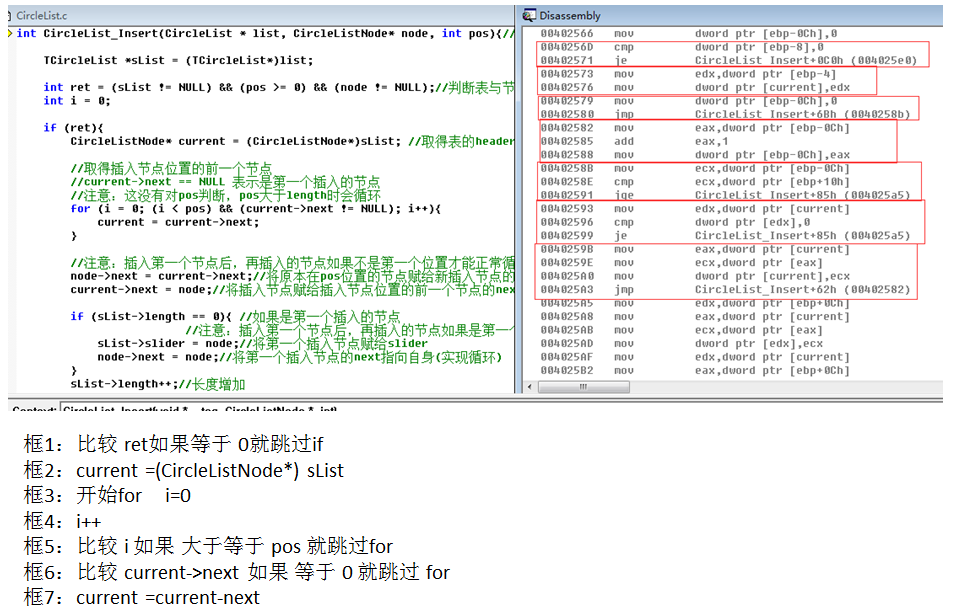Viewport: 960px width, 610px height.
Task: Click the jmp instruction at 004025A3
Action: (x=725, y=289)
